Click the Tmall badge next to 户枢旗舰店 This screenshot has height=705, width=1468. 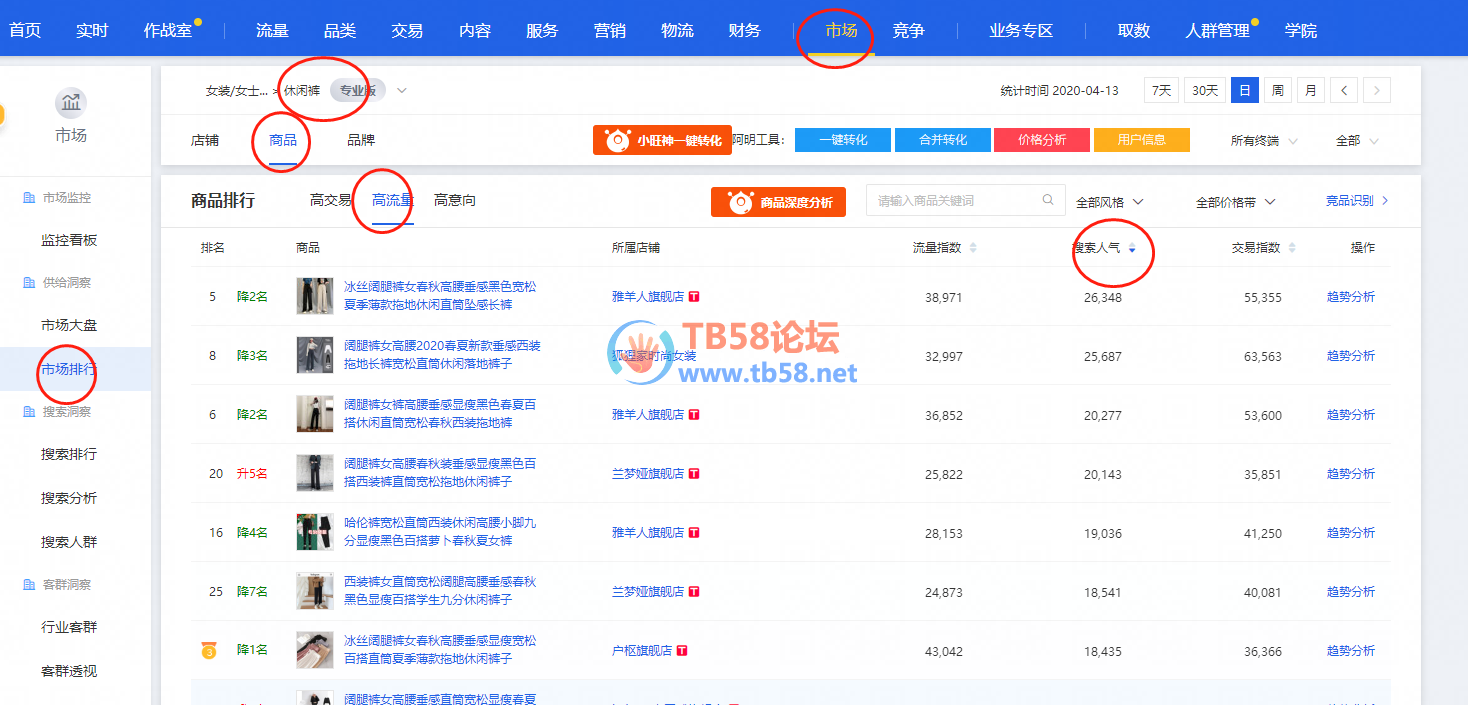pos(682,650)
